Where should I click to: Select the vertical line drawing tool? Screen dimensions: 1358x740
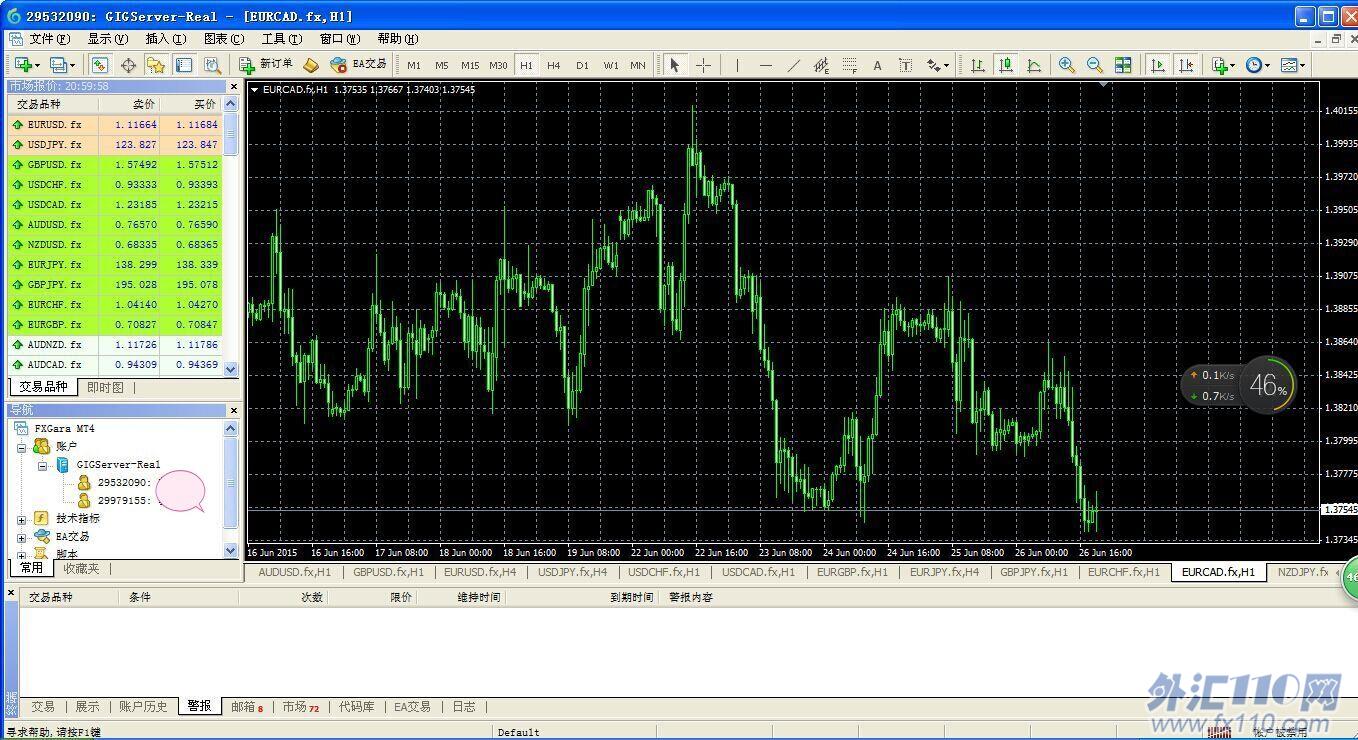pos(737,65)
